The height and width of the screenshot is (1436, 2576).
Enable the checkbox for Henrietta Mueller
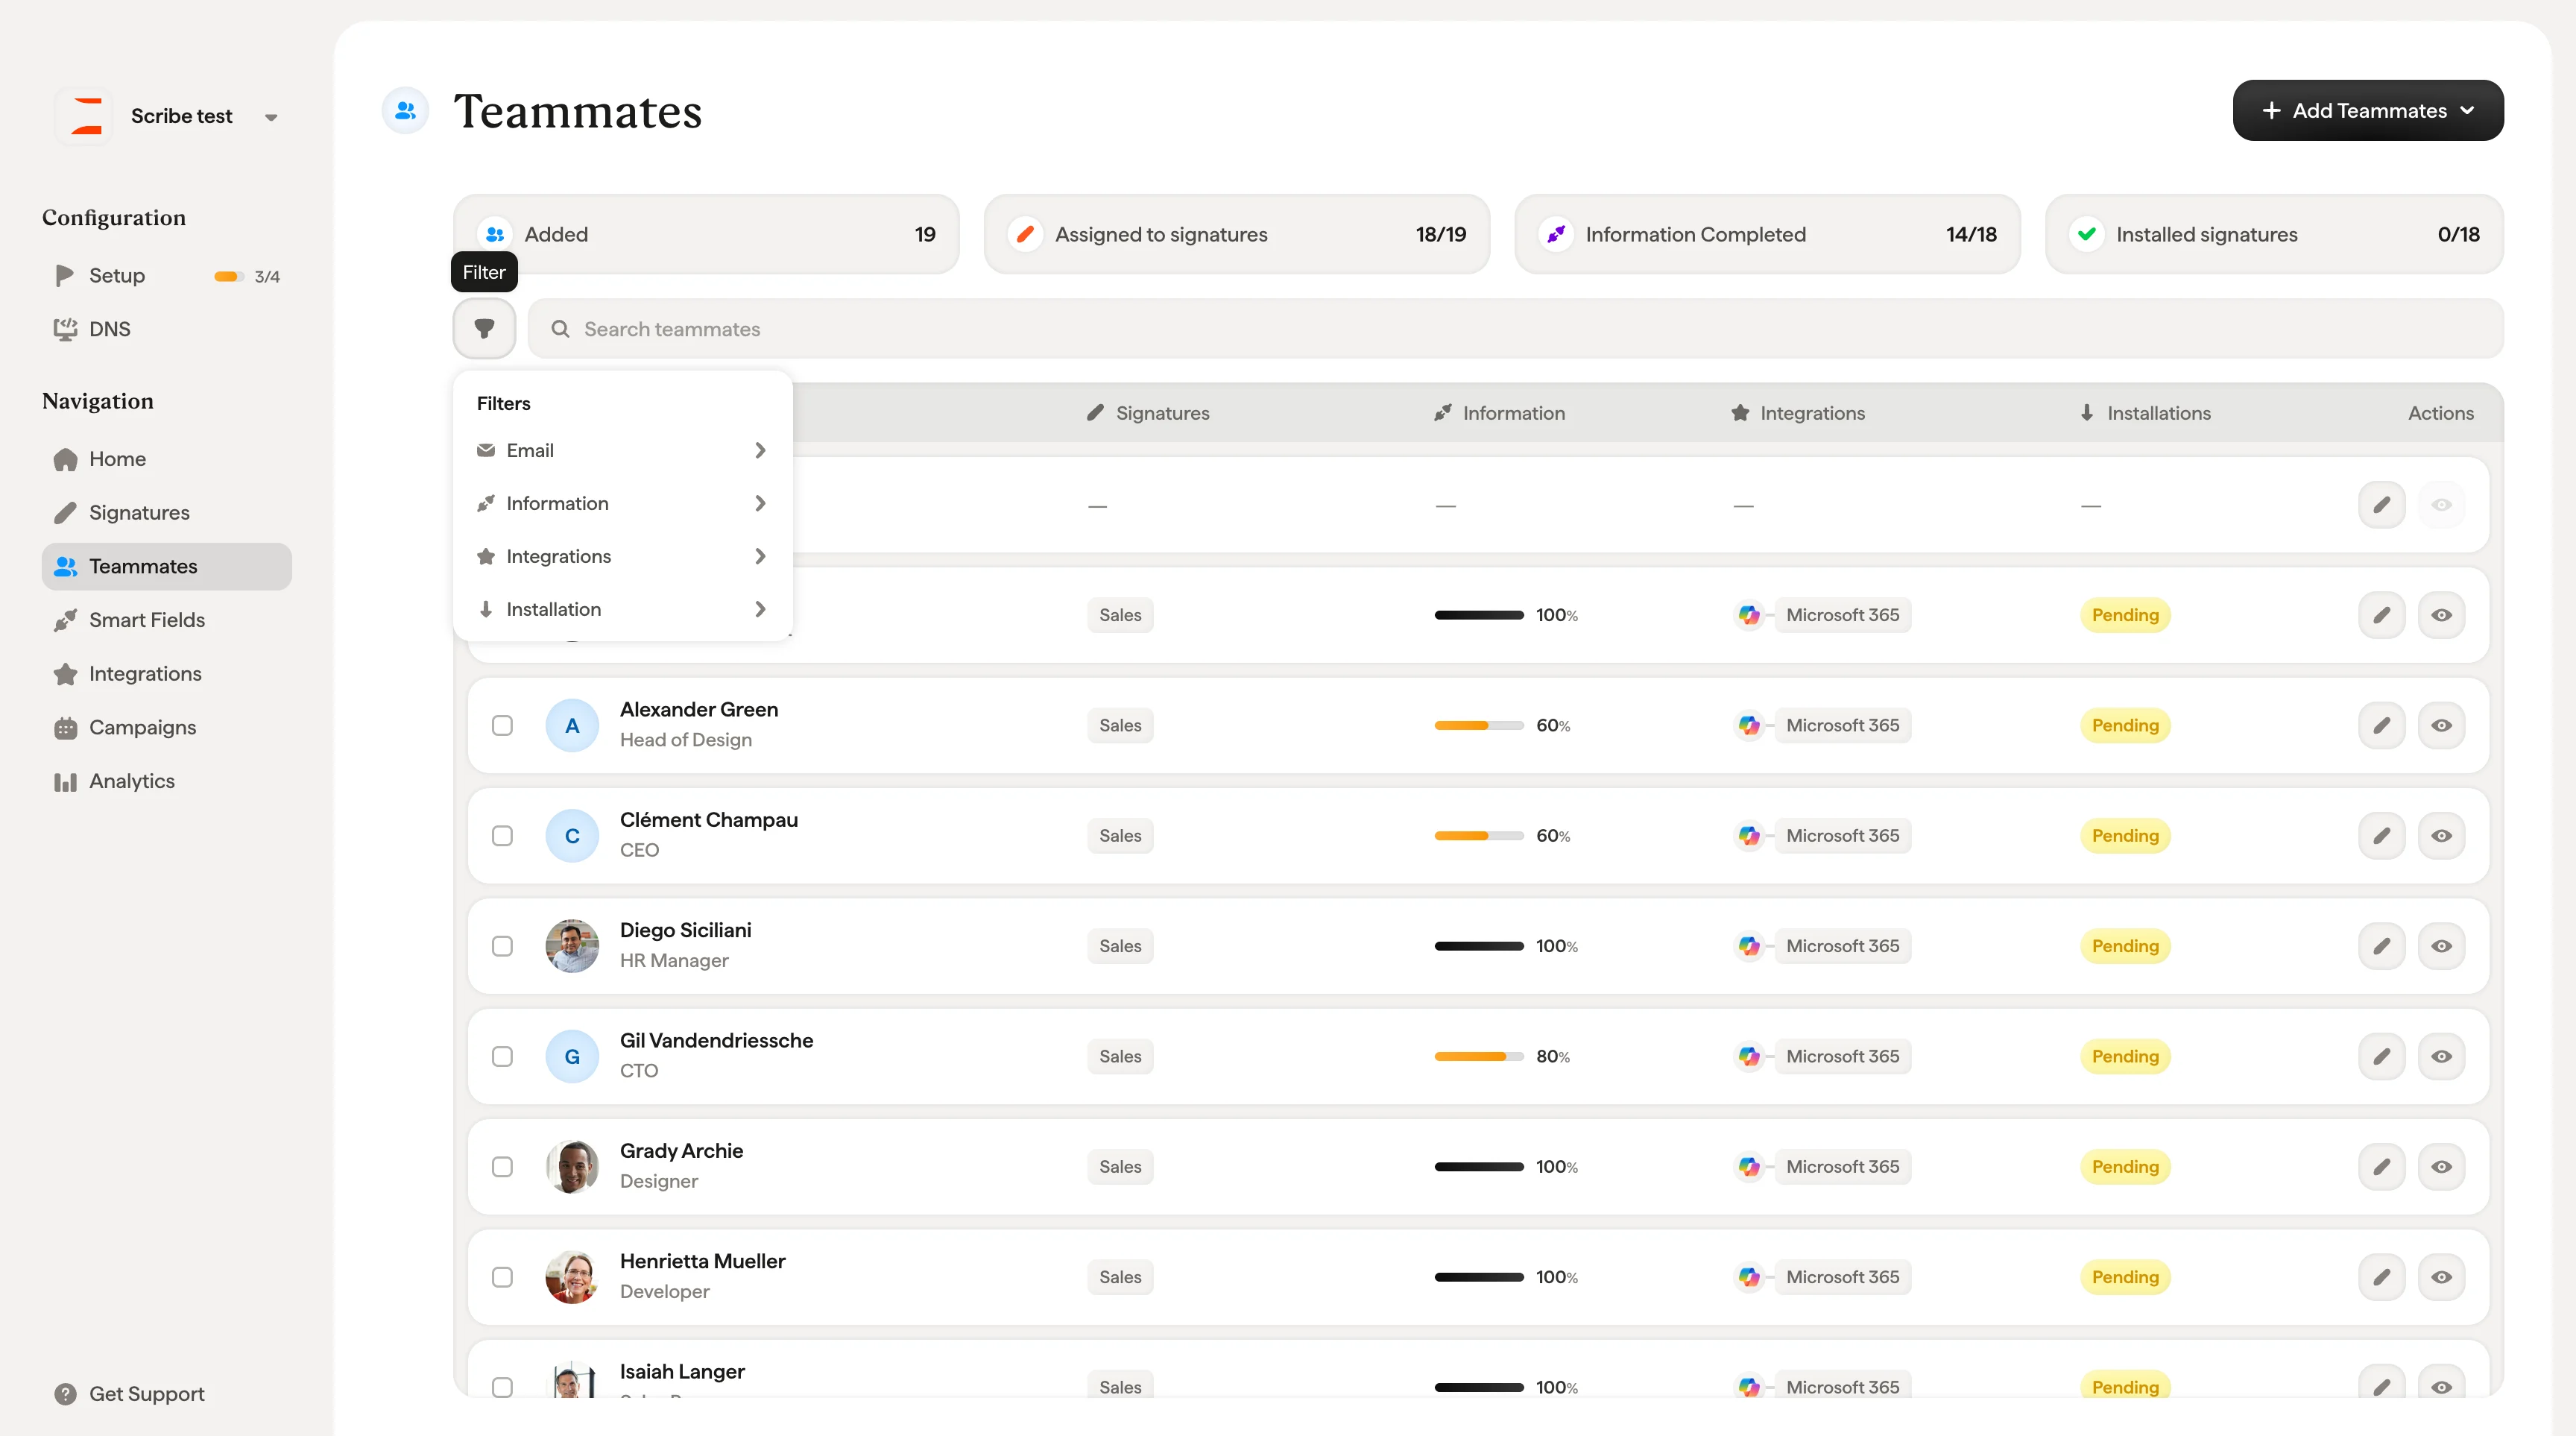coord(502,1277)
